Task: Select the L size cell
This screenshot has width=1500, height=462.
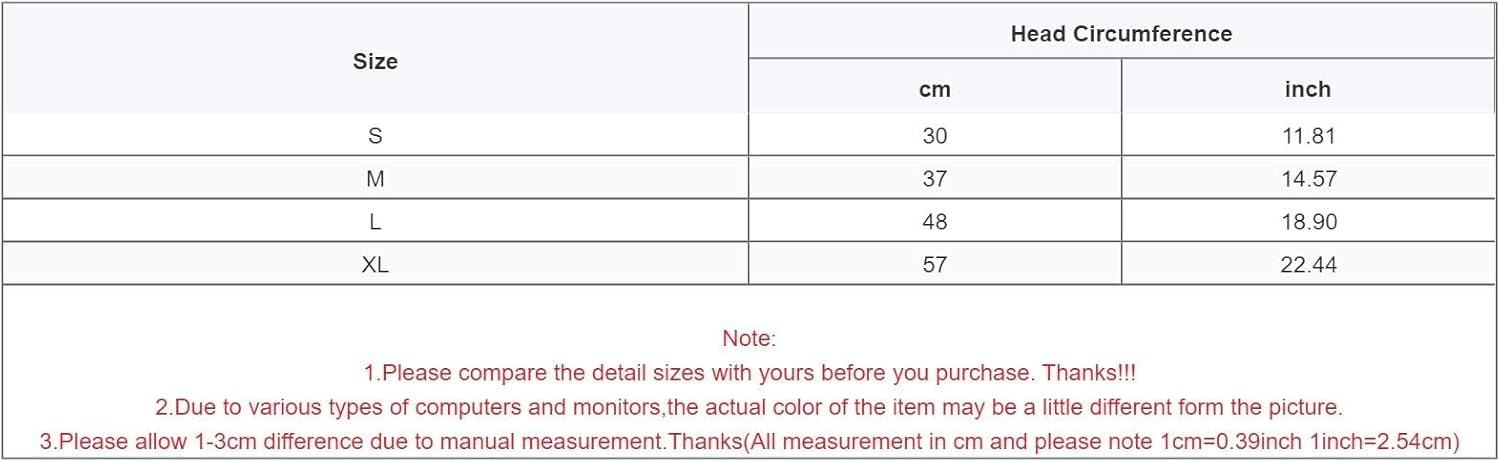Action: click(x=375, y=221)
